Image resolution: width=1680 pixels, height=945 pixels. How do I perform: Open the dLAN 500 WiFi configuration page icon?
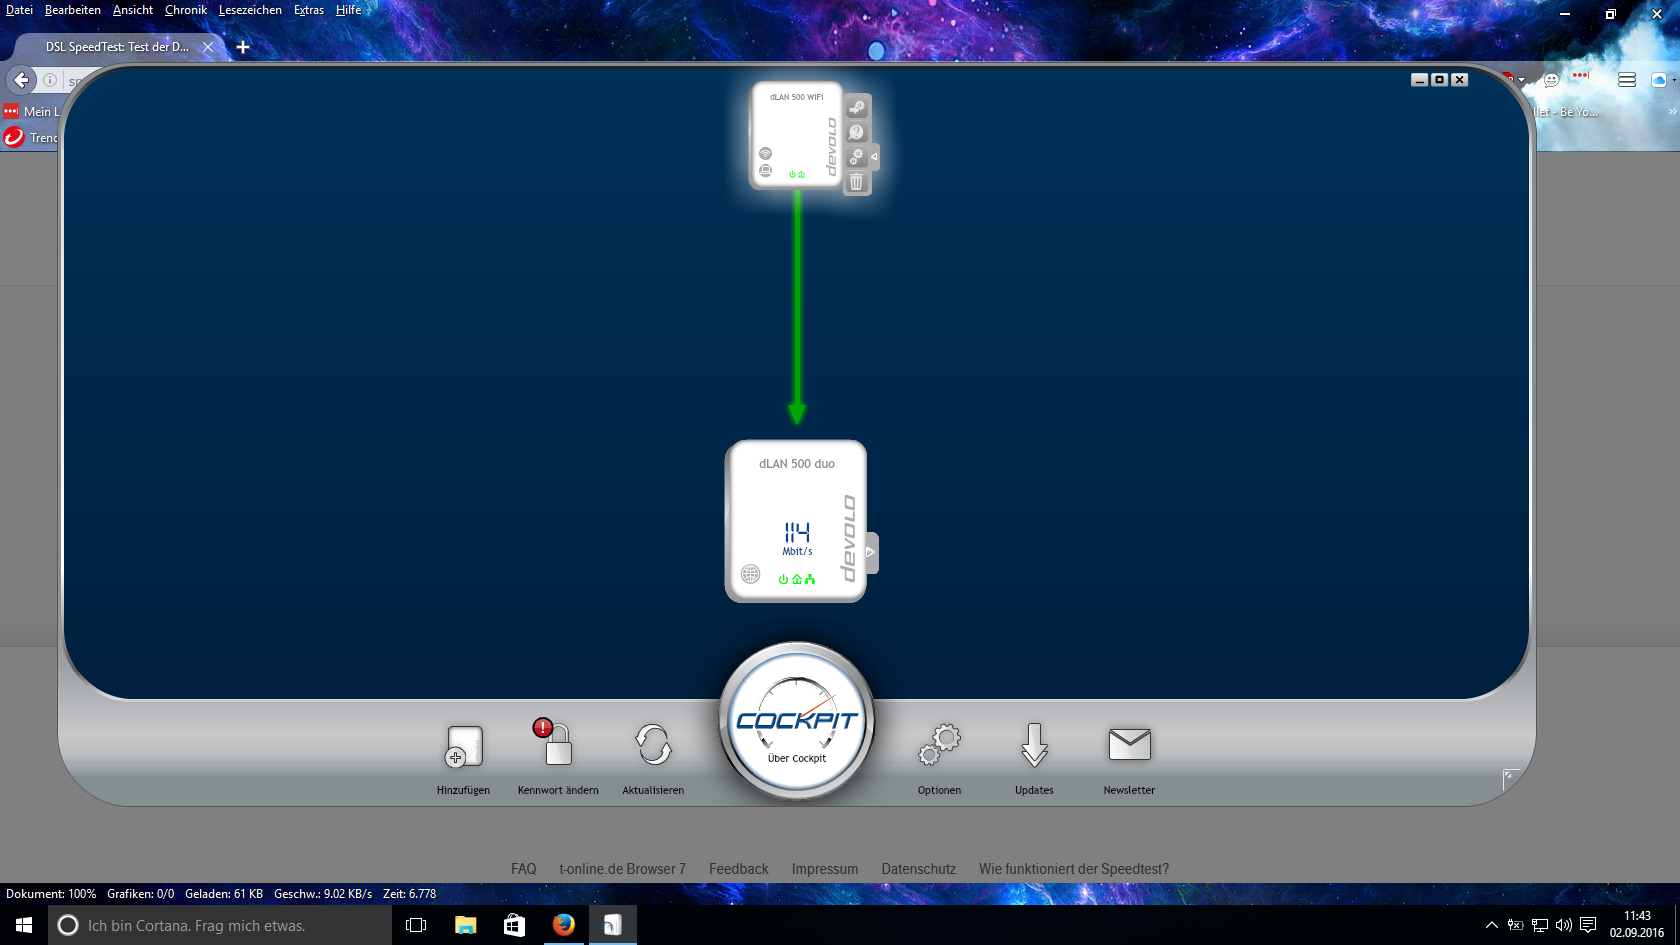tap(857, 107)
